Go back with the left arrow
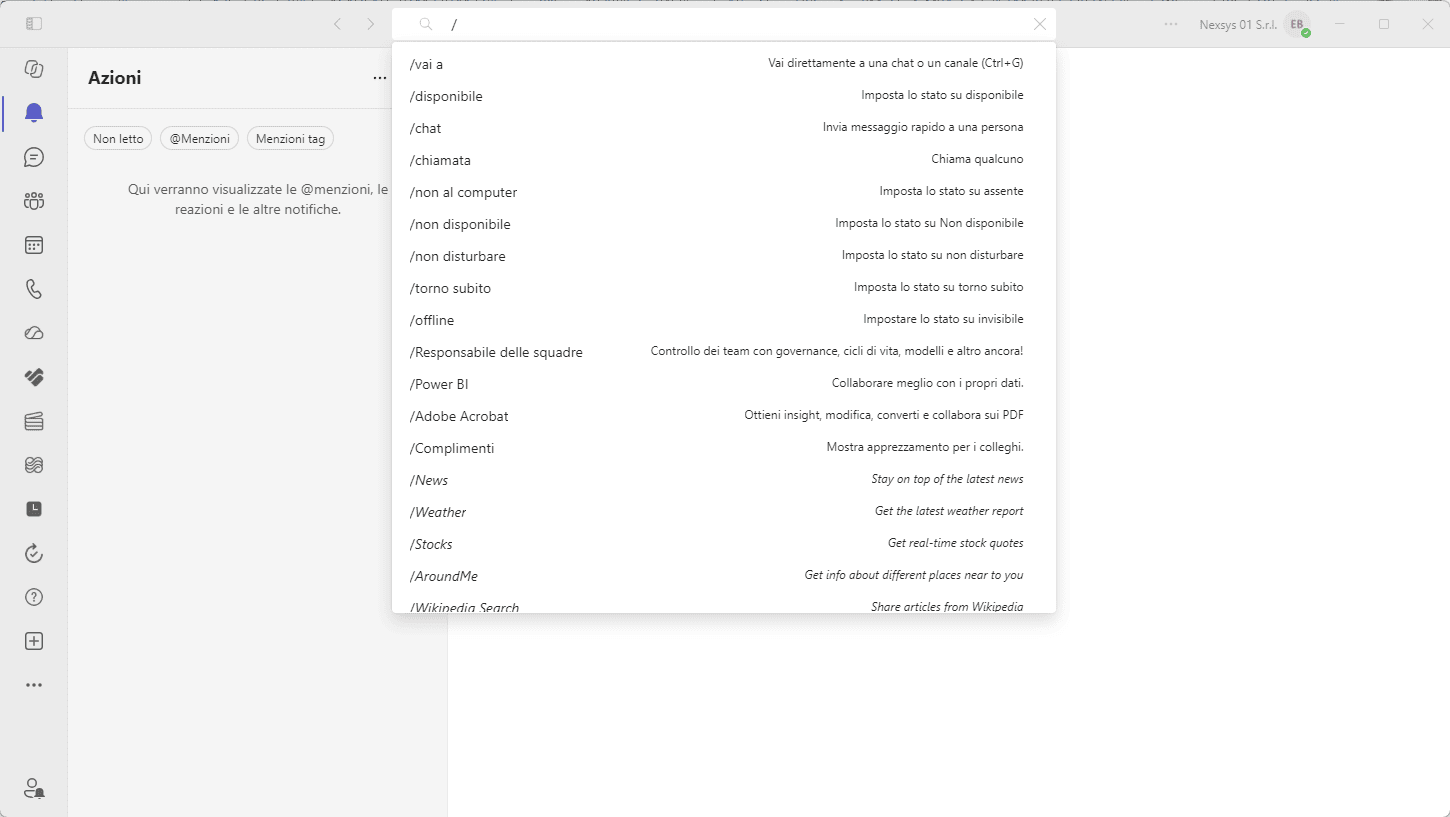1450x817 pixels. tap(337, 24)
